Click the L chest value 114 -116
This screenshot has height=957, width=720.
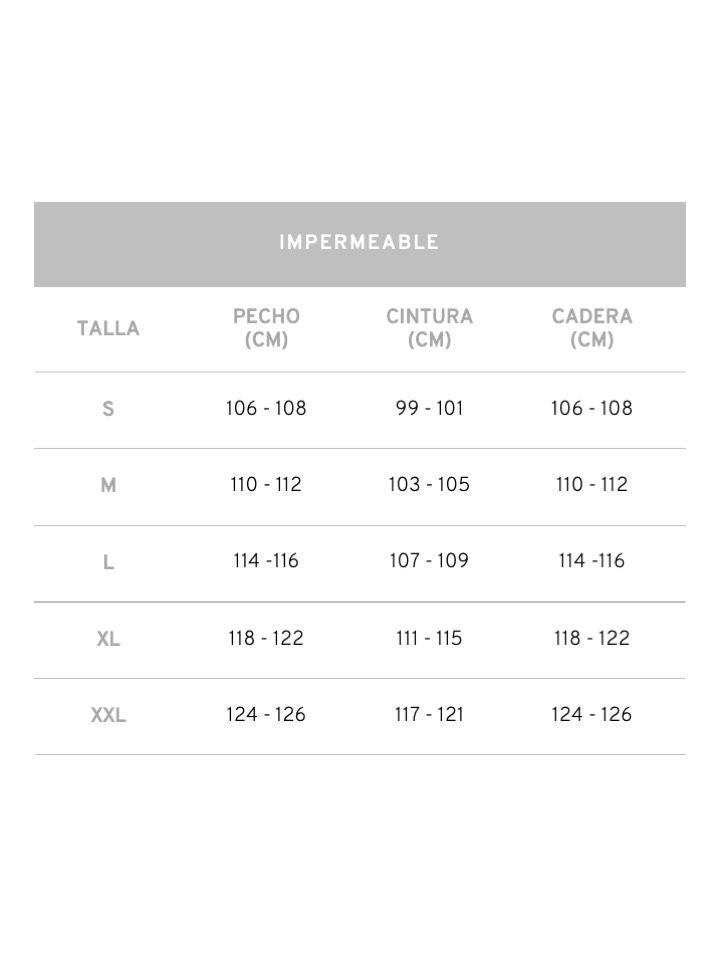click(266, 560)
